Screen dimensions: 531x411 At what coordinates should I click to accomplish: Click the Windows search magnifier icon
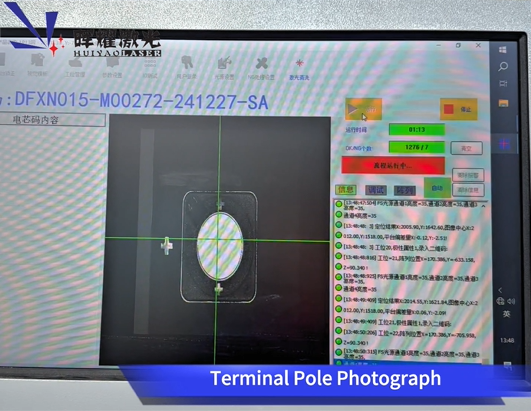(x=503, y=66)
